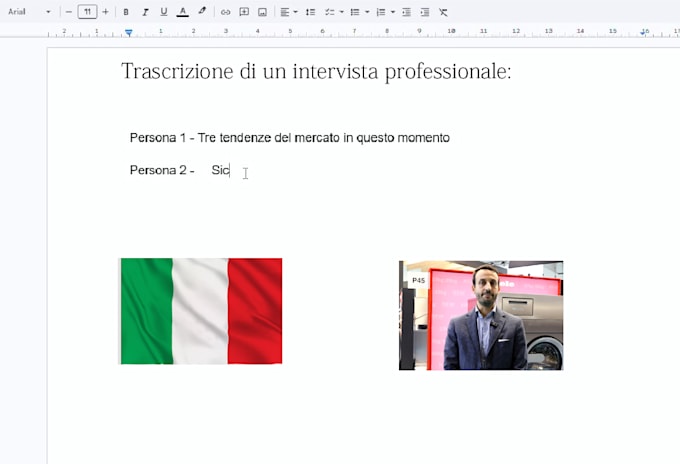Toggle underline formatting
The image size is (680, 464).
163,12
